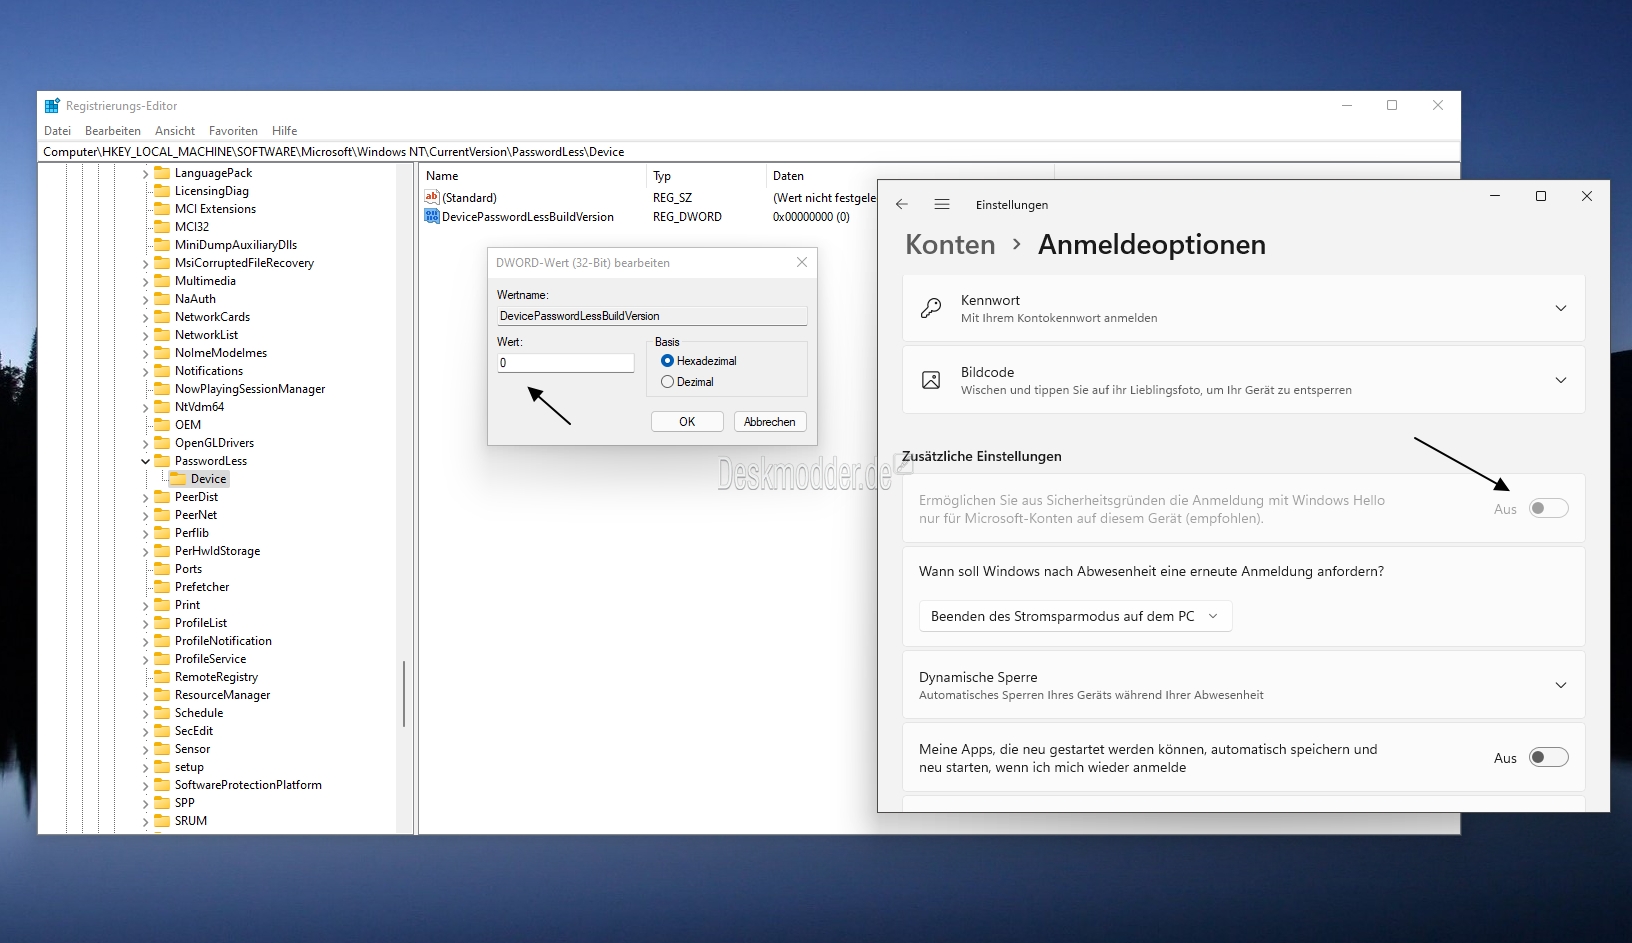The height and width of the screenshot is (943, 1632).
Task: Open the Ansicht menu
Action: click(x=175, y=131)
